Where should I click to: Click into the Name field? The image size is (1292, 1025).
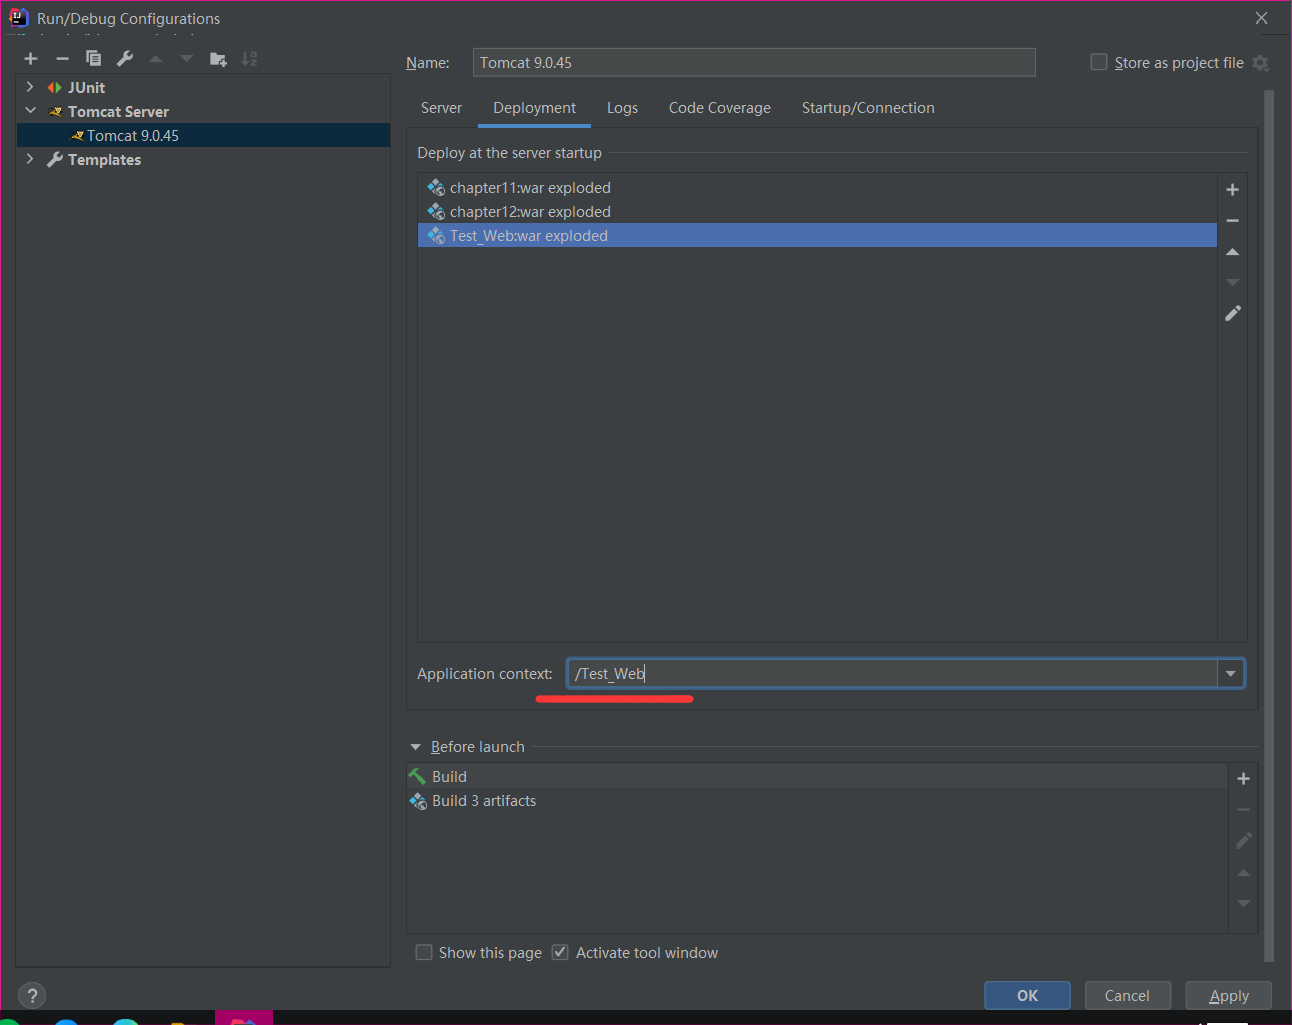pyautogui.click(x=753, y=63)
